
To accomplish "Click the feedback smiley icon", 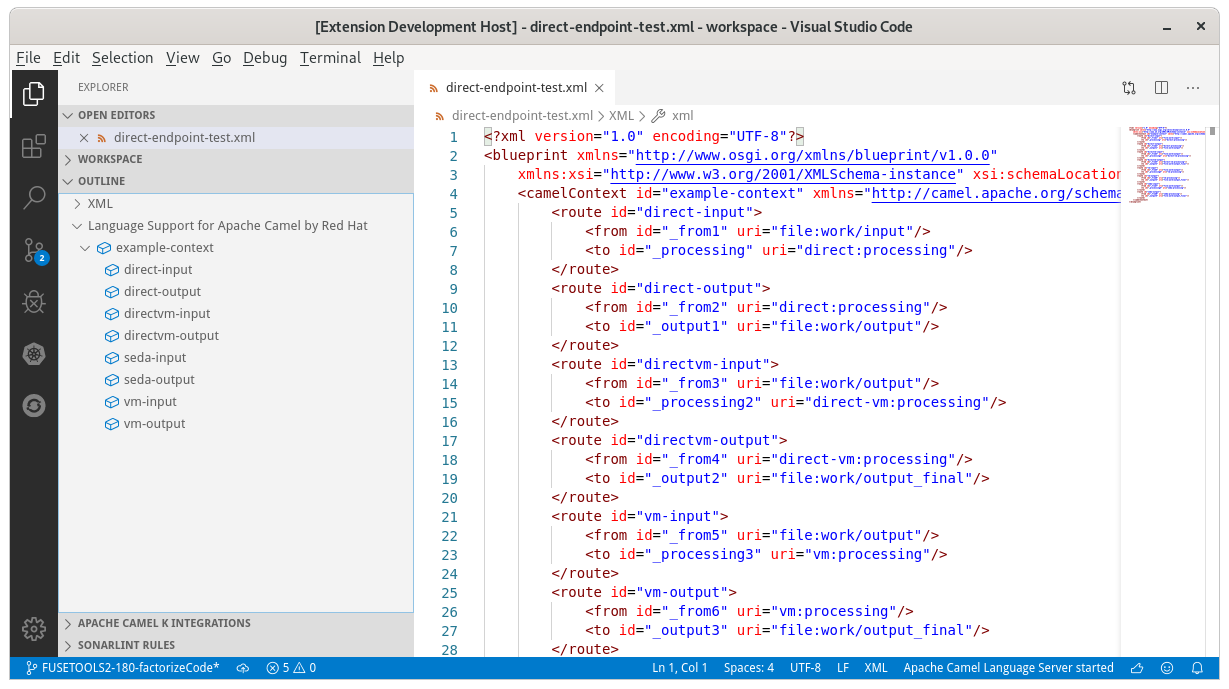I will coord(1167,668).
